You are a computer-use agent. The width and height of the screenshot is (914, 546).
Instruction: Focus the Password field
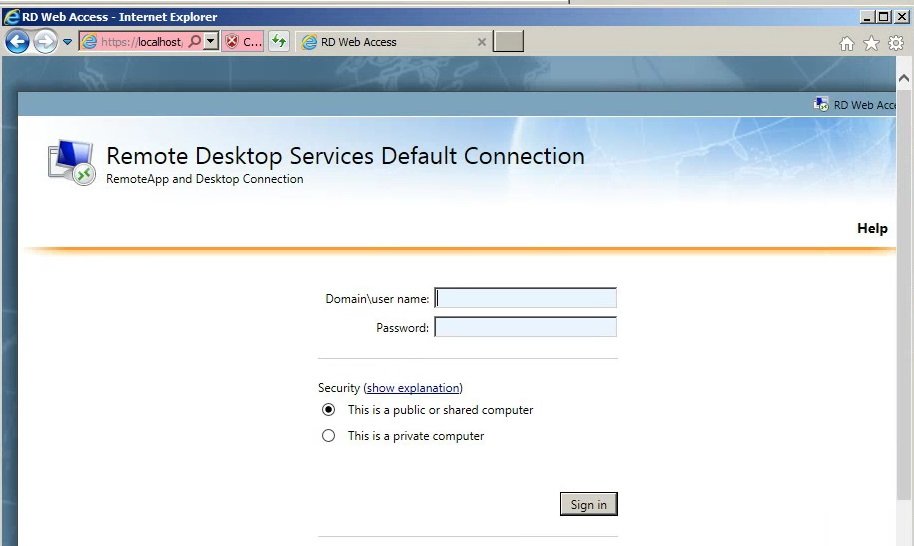tap(525, 327)
